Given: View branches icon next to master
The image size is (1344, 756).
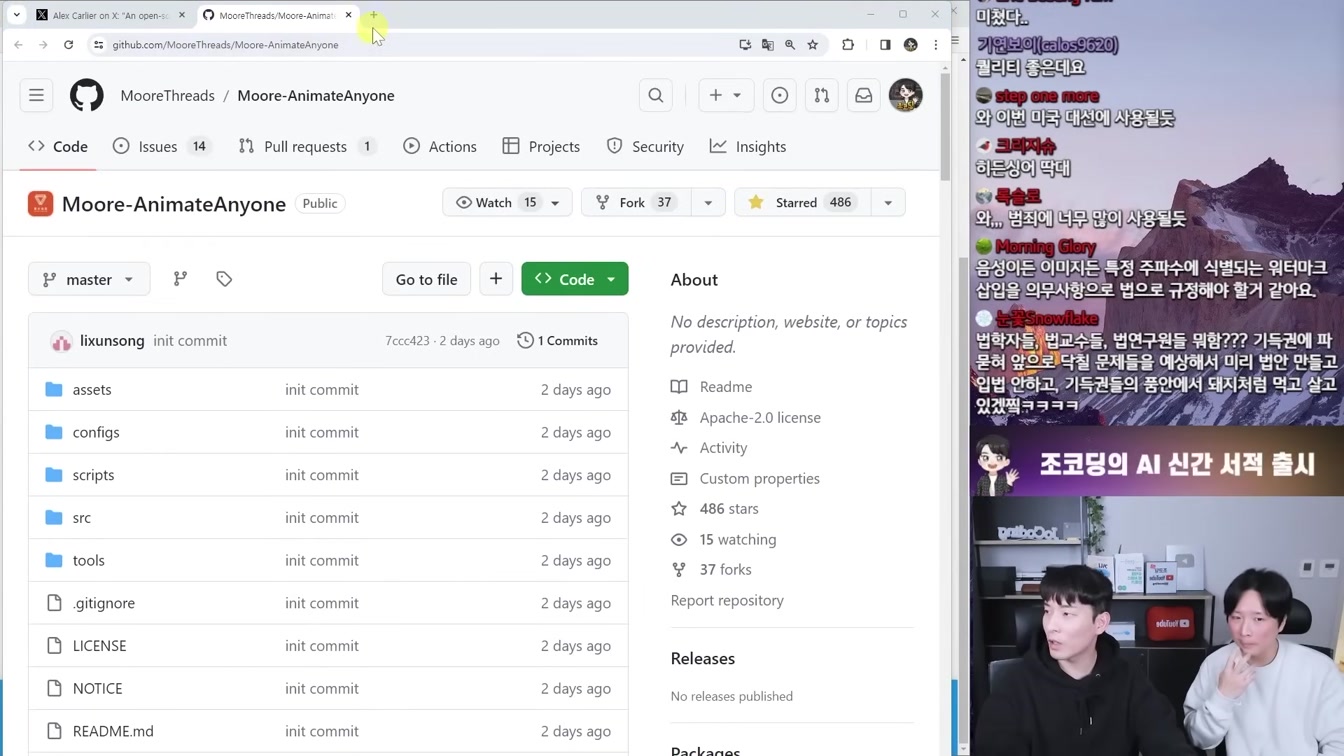Looking at the screenshot, I should (180, 279).
